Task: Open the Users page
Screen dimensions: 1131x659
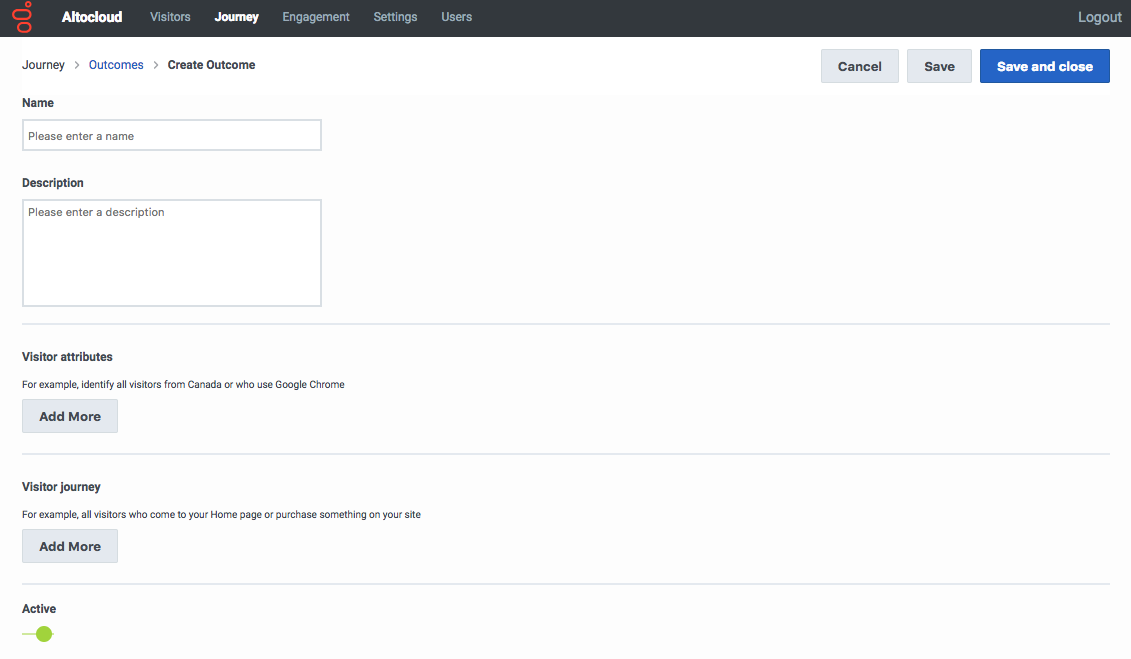Action: [x=457, y=17]
